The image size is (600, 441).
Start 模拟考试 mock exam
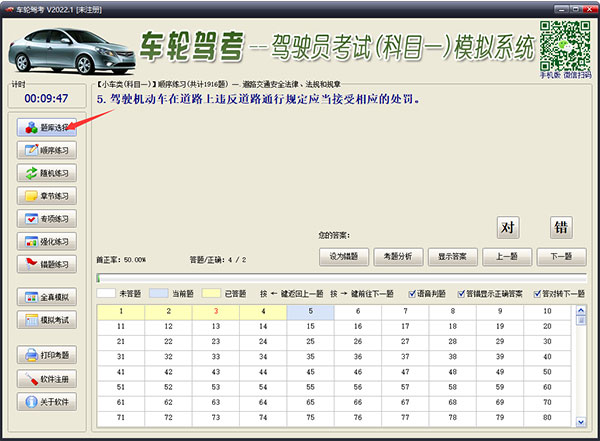click(47, 320)
